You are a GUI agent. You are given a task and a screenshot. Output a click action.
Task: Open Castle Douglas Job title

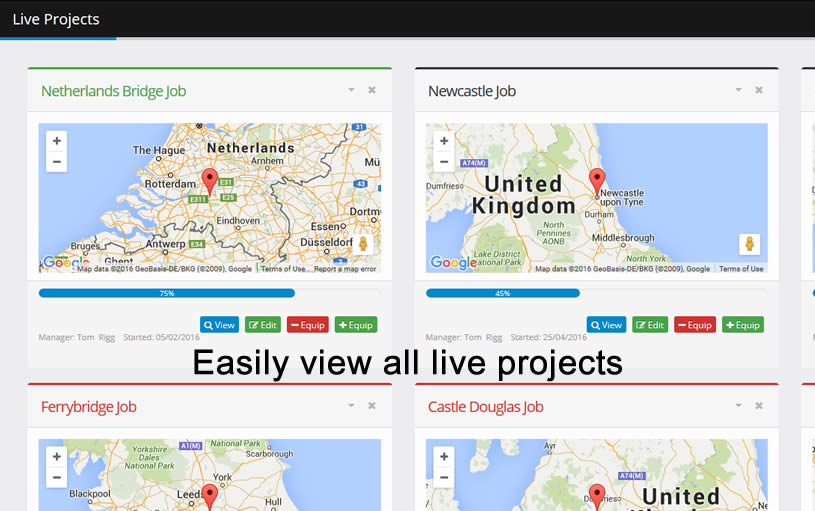[x=485, y=407]
